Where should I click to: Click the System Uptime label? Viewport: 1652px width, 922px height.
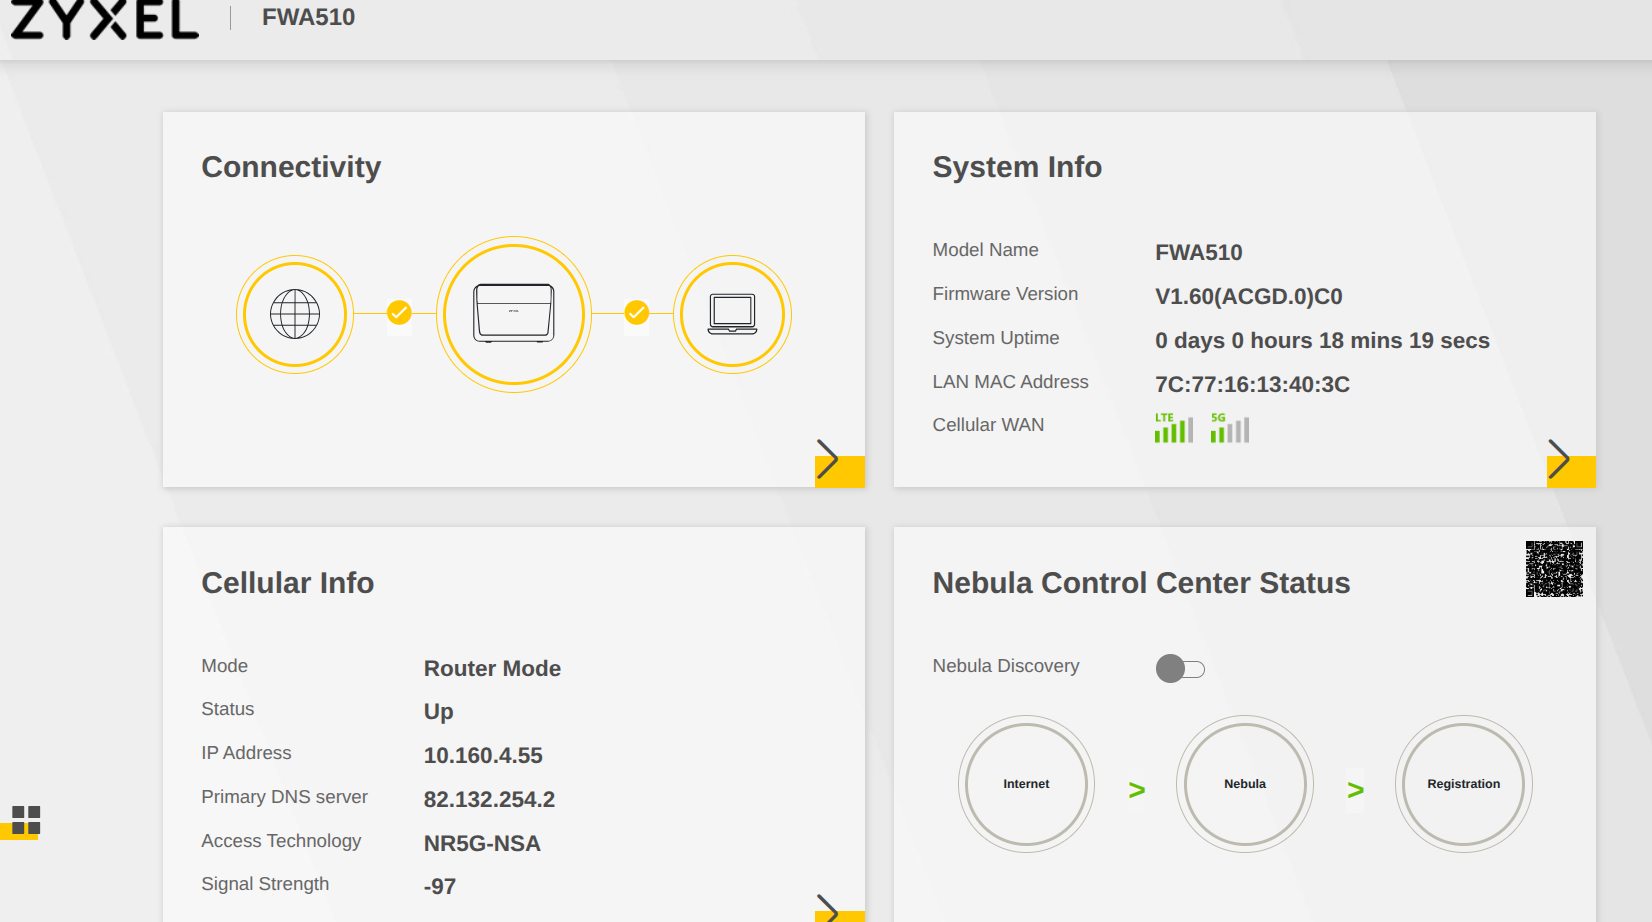pyautogui.click(x=995, y=338)
